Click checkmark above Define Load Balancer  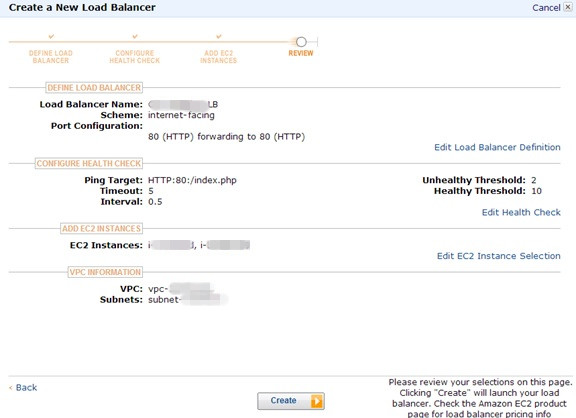point(51,36)
